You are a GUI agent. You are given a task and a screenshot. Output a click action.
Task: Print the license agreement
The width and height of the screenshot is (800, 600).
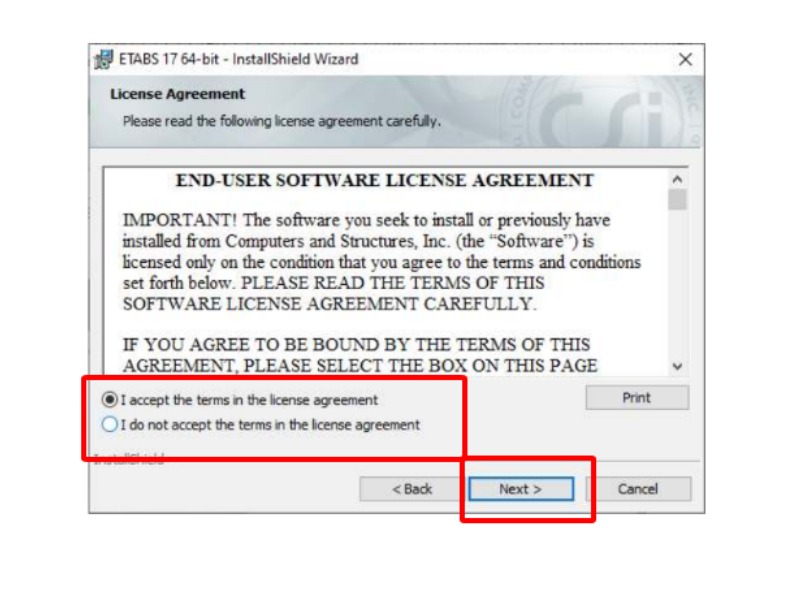(637, 397)
